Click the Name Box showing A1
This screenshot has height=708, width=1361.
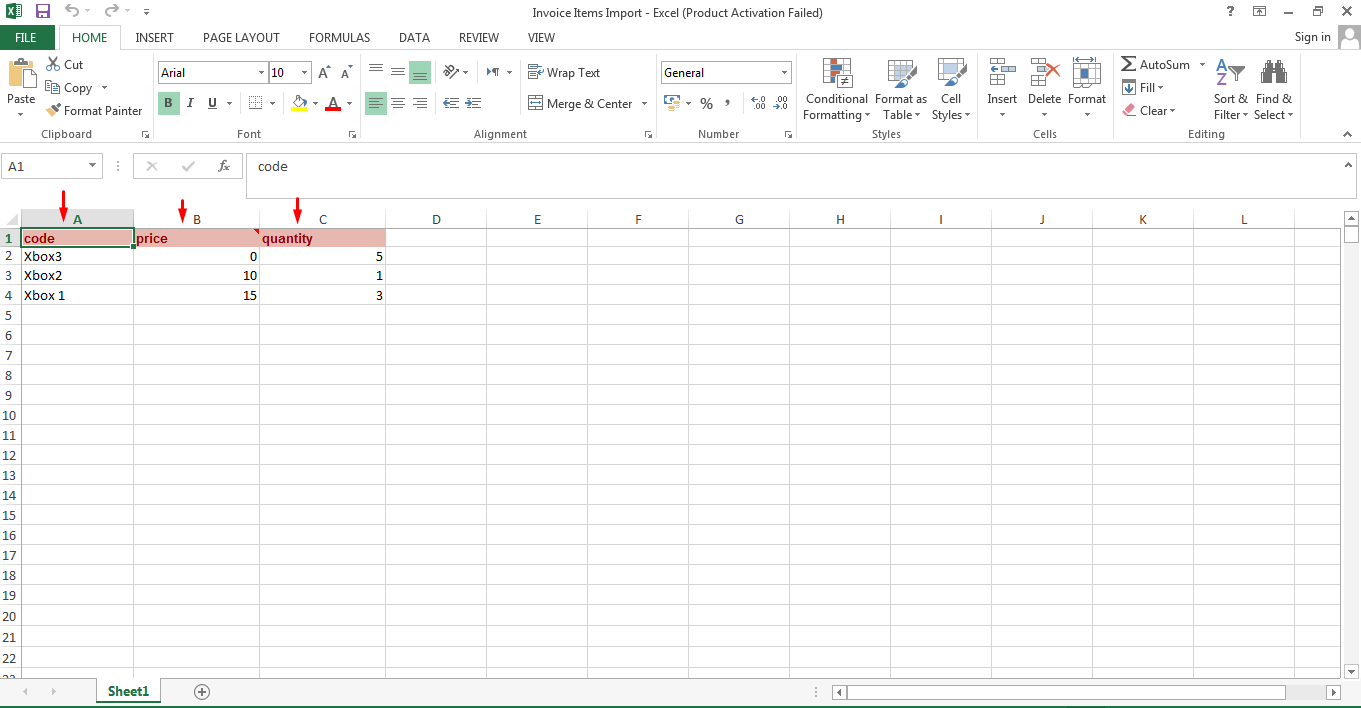[52, 166]
